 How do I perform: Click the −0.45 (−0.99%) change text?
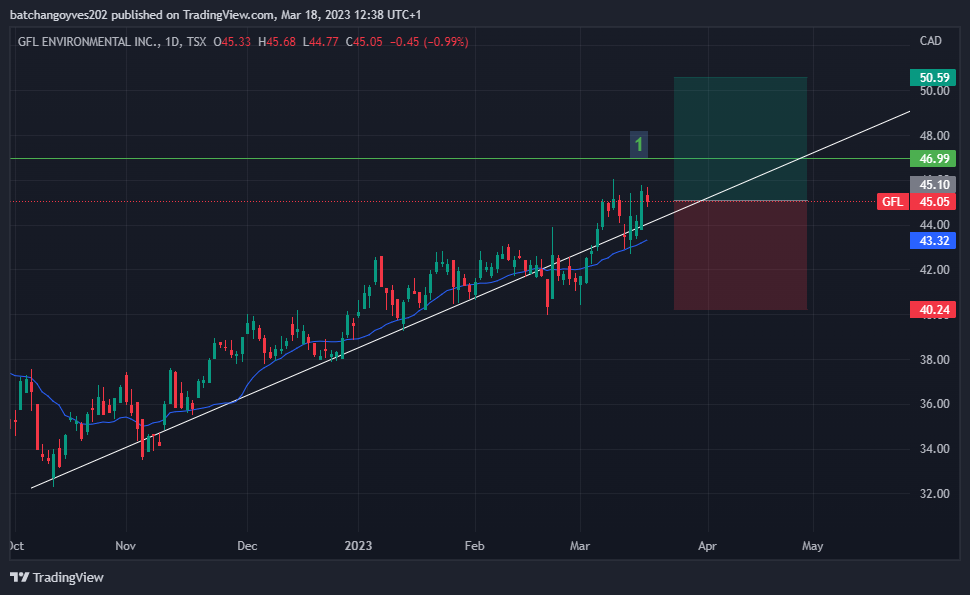(x=429, y=42)
